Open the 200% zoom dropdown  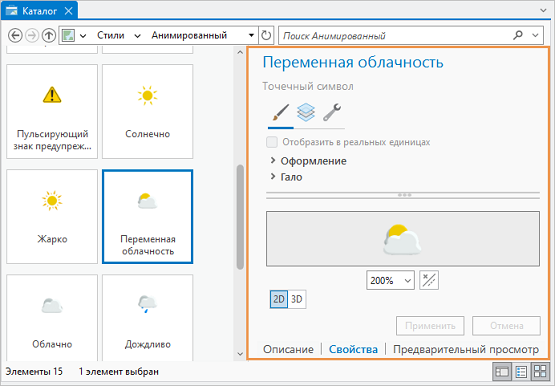coord(408,281)
